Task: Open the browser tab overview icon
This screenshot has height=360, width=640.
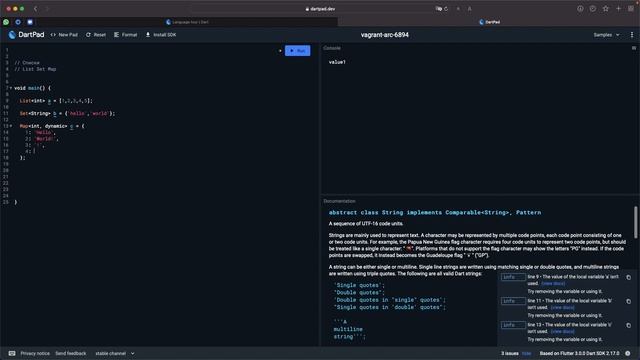Action: point(631,9)
